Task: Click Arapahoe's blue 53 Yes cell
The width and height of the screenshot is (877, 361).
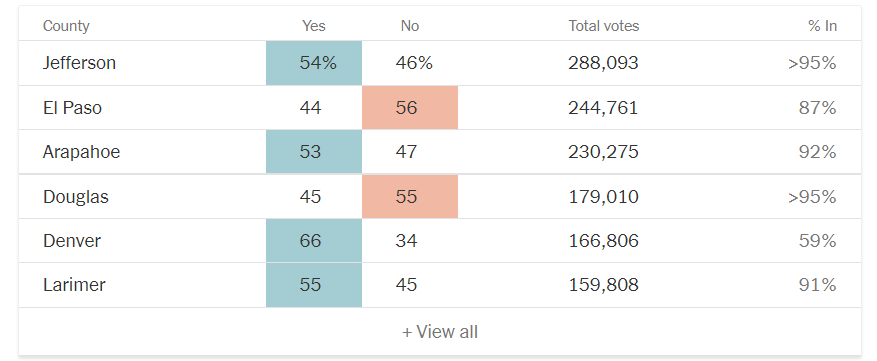Action: click(x=314, y=152)
